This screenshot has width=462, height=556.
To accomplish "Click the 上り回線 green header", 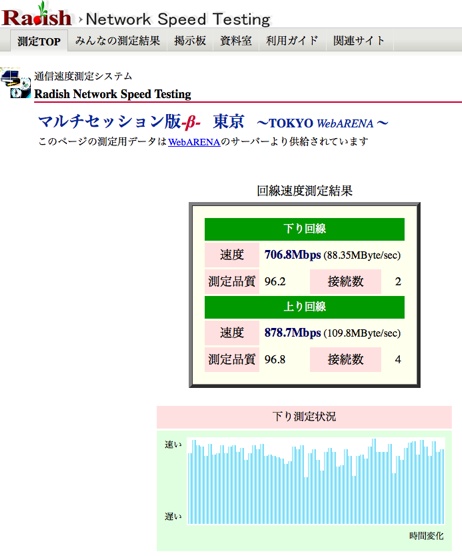I will coord(305,307).
